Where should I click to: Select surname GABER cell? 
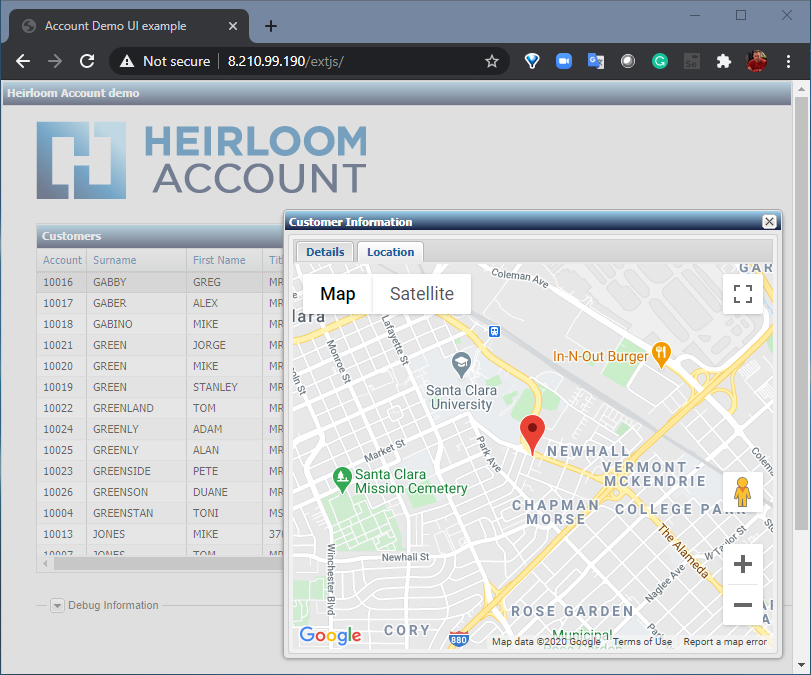pyautogui.click(x=137, y=303)
